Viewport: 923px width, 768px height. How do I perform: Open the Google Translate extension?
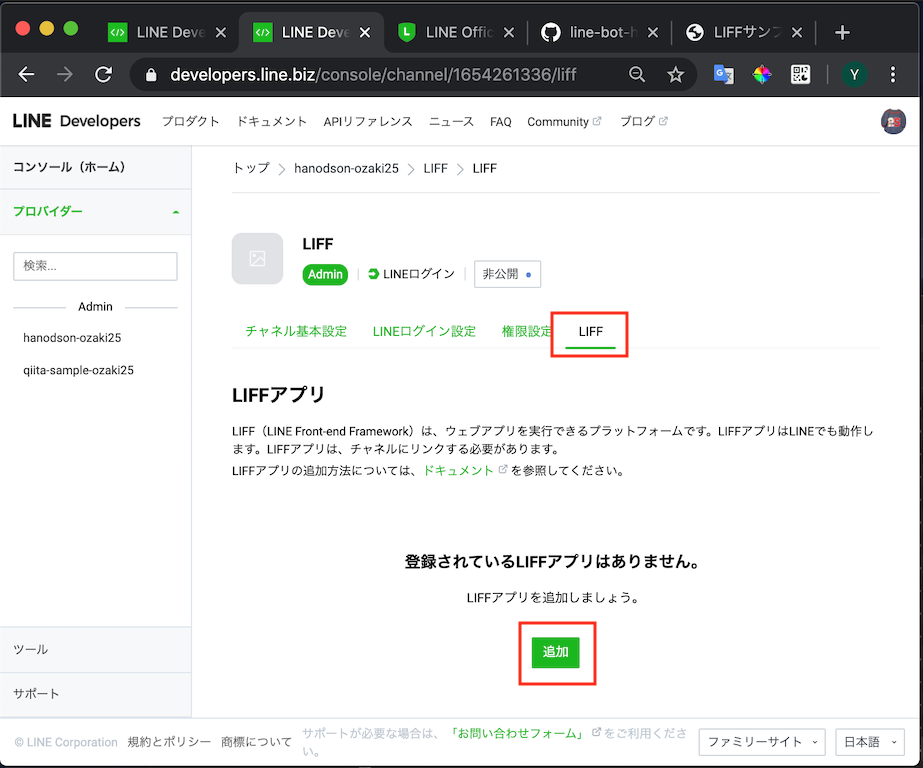[723, 75]
